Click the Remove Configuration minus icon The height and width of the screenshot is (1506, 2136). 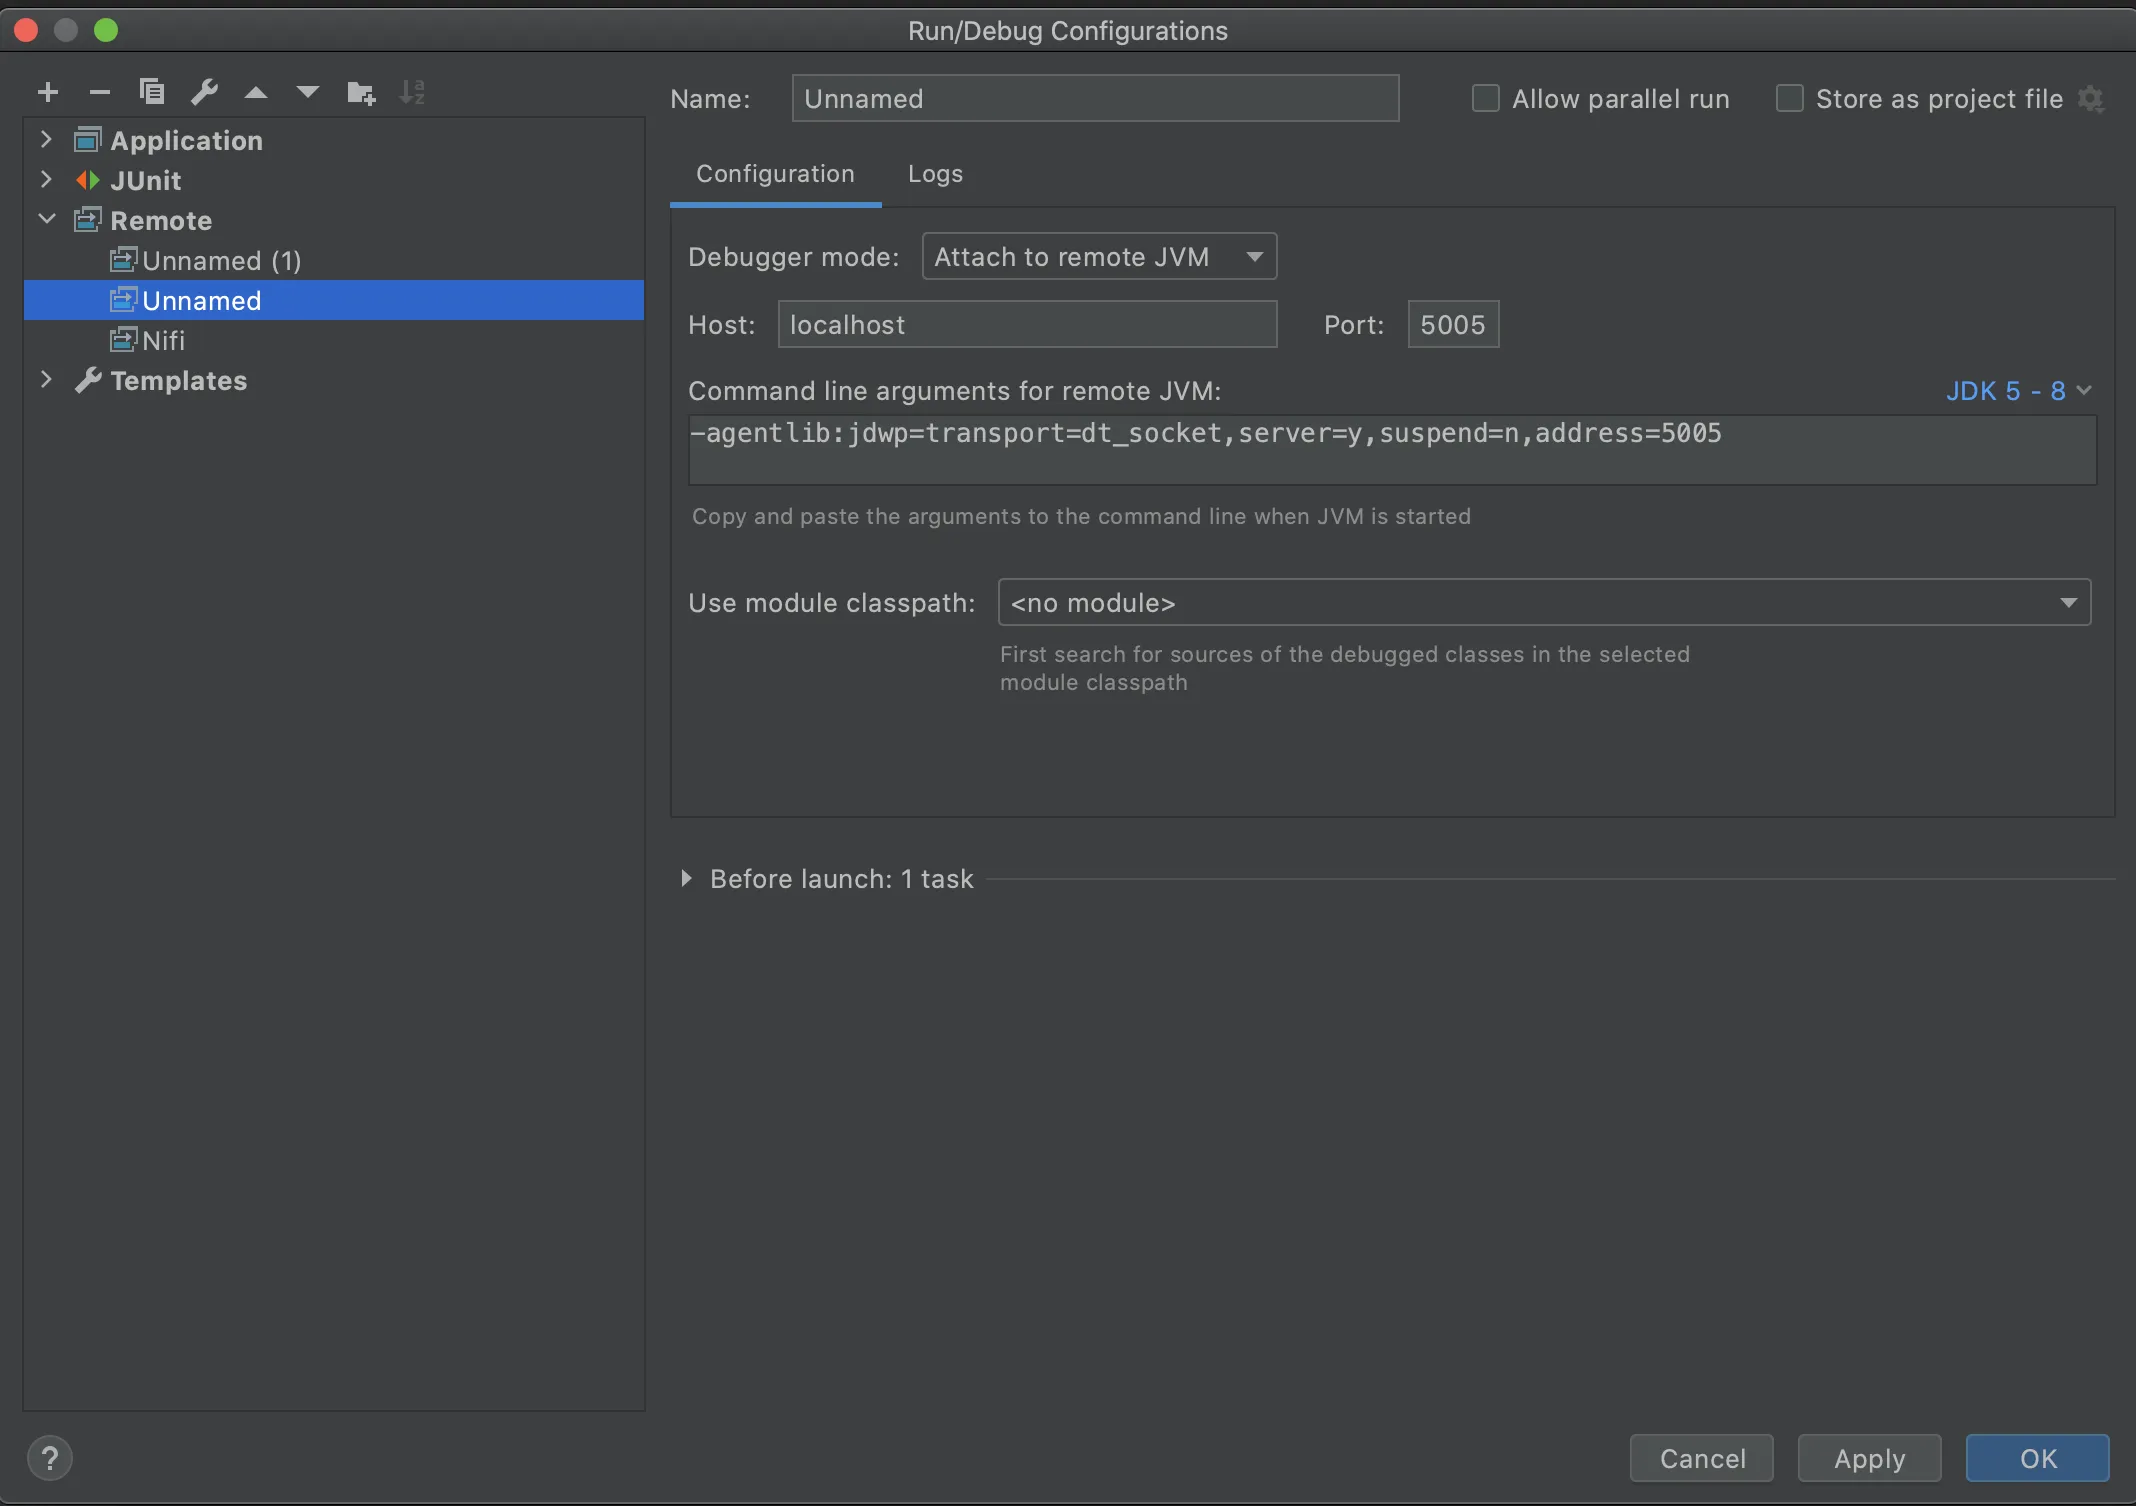coord(100,93)
